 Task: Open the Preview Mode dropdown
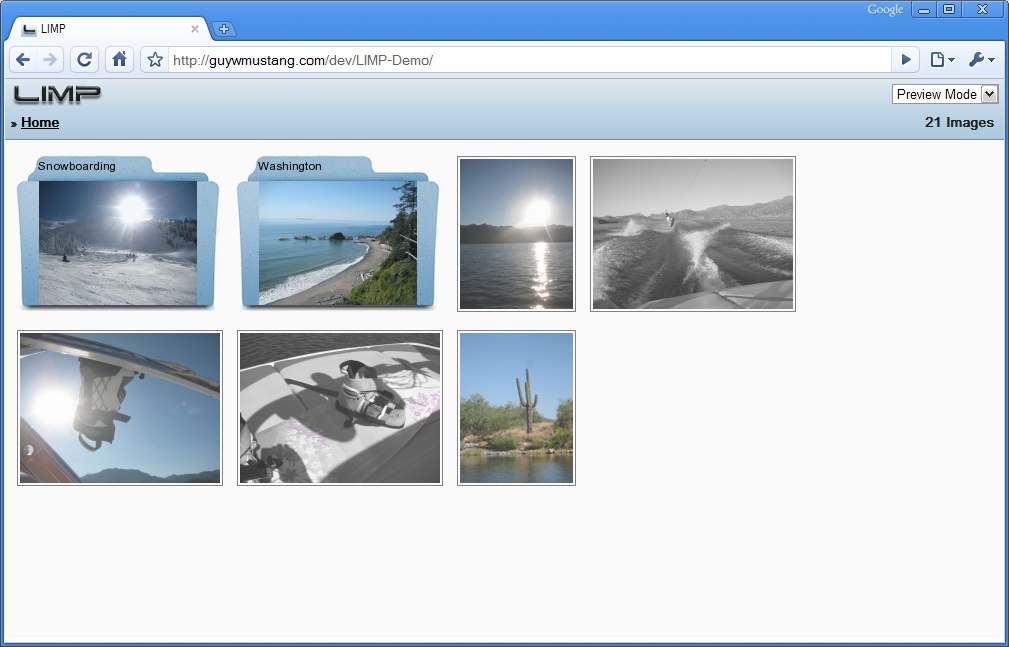coord(944,94)
